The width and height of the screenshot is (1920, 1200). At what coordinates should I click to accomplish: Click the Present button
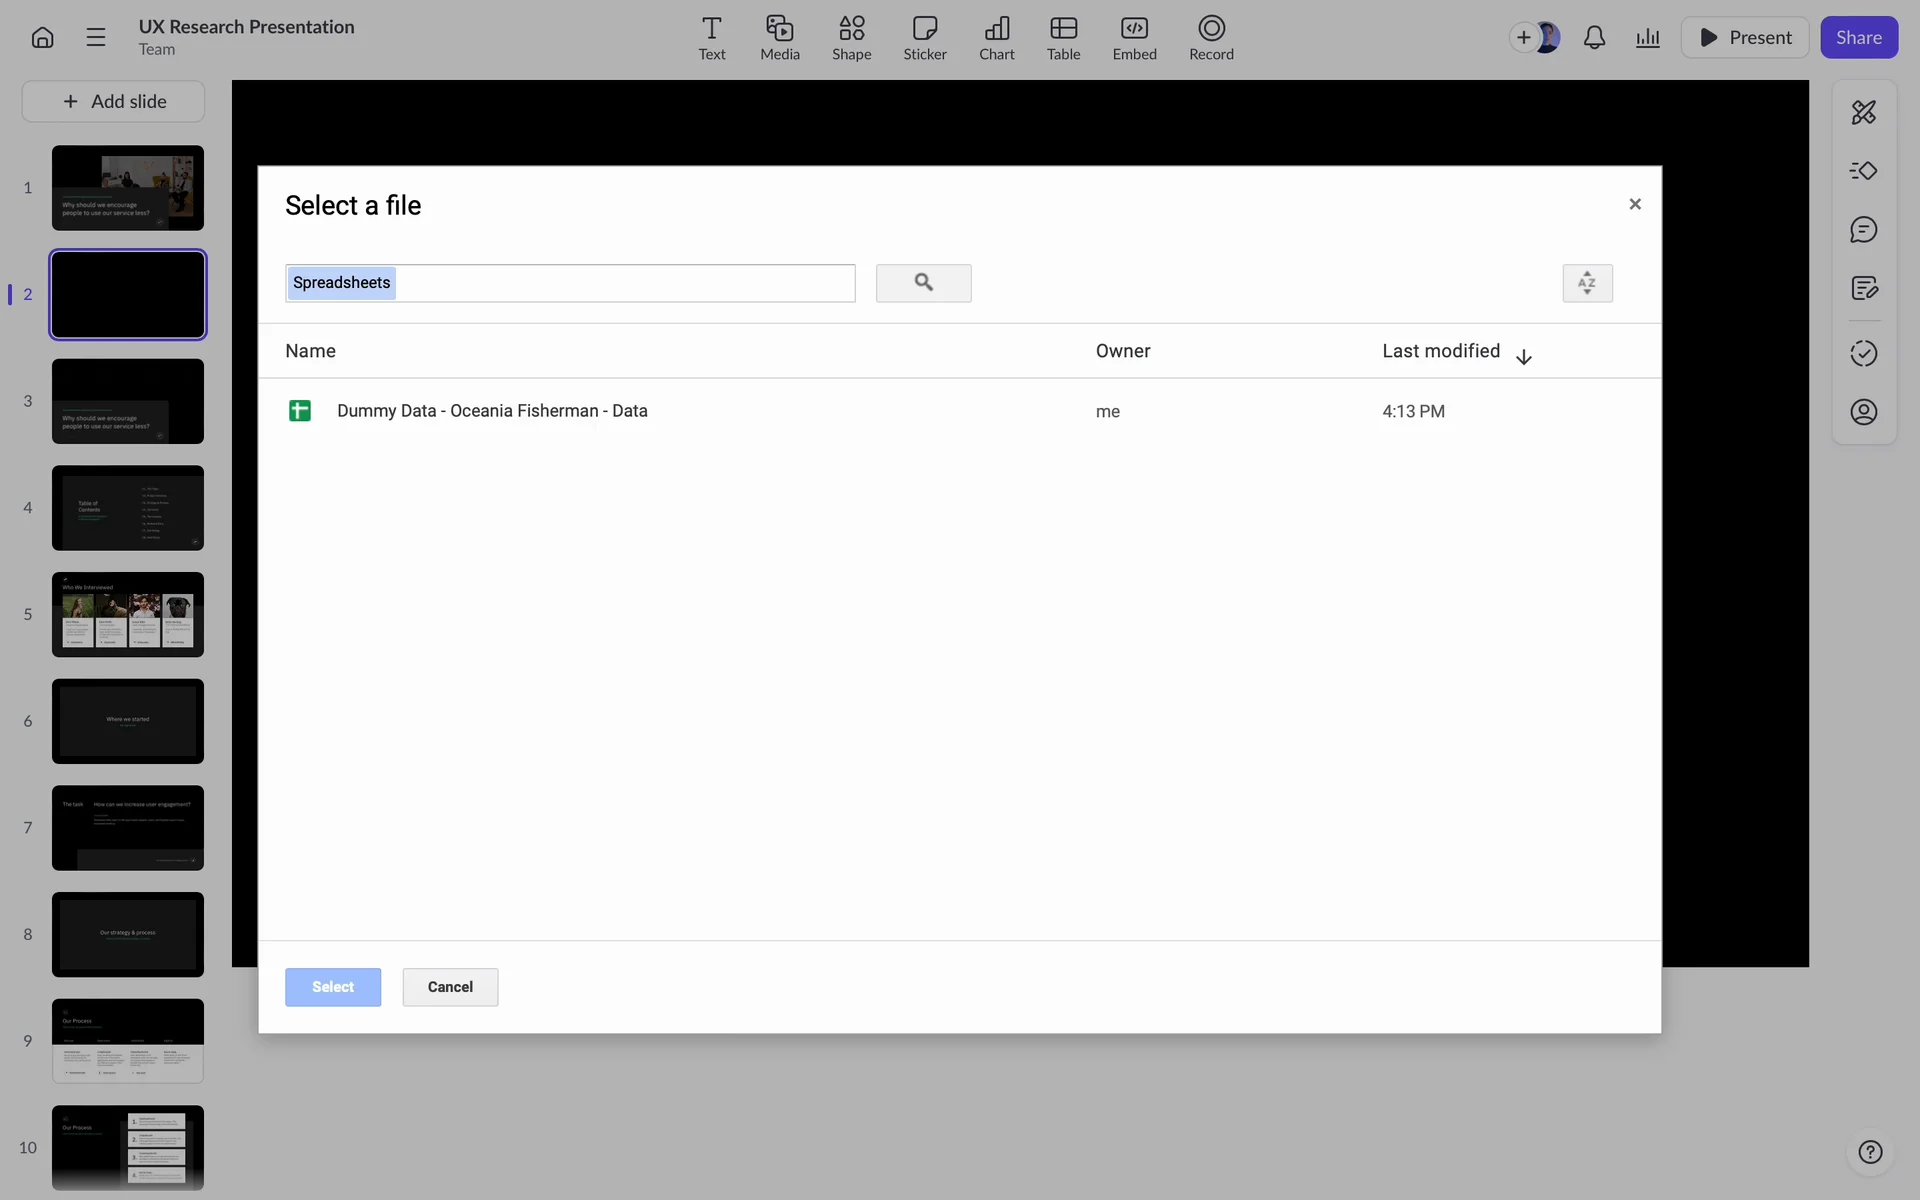[1745, 38]
